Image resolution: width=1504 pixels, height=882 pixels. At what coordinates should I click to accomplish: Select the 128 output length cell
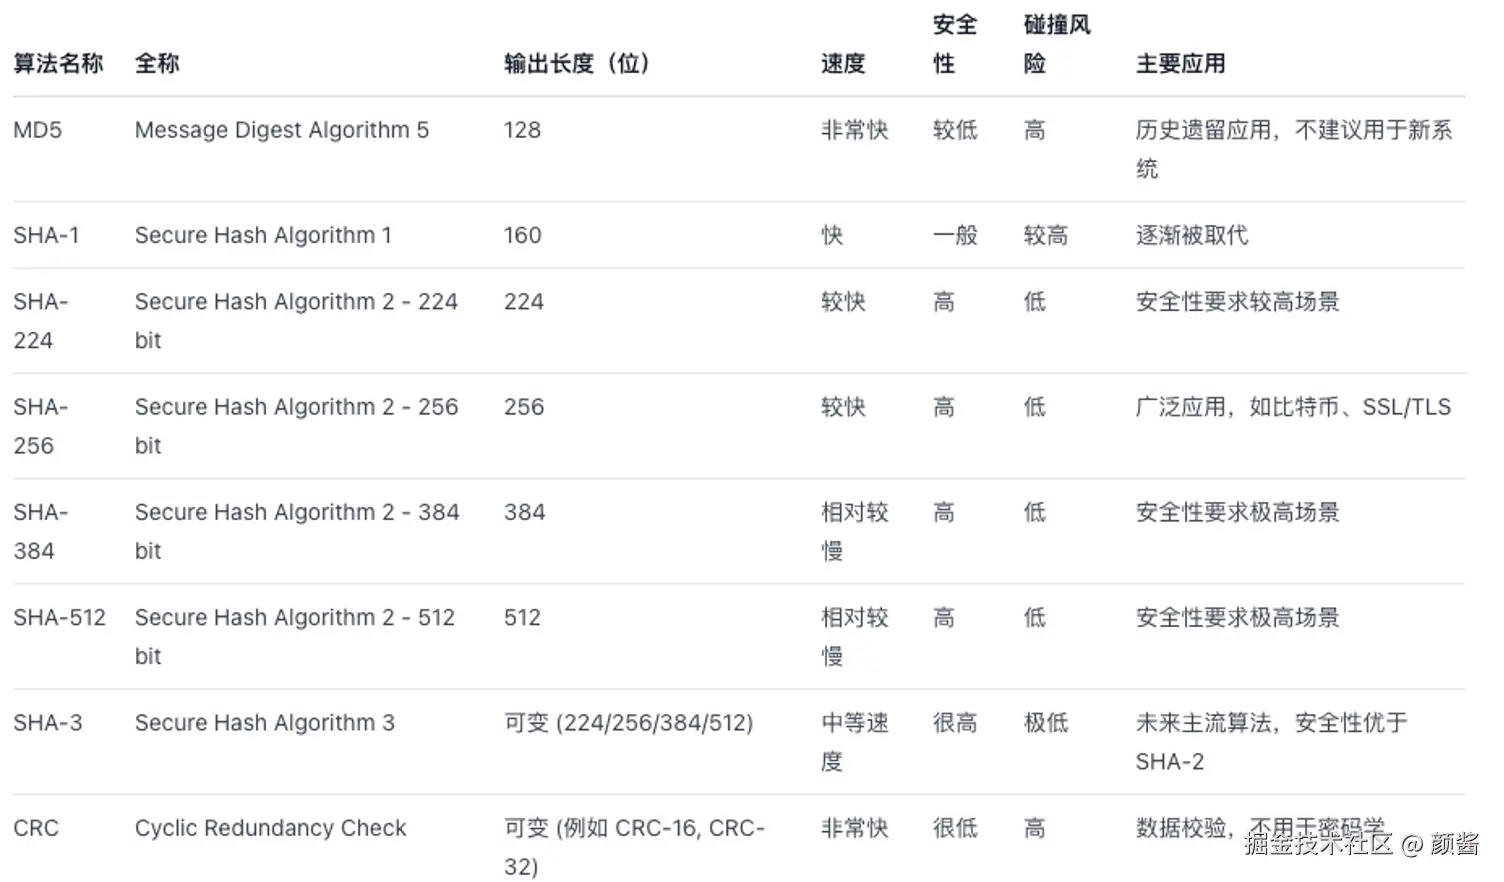click(522, 130)
